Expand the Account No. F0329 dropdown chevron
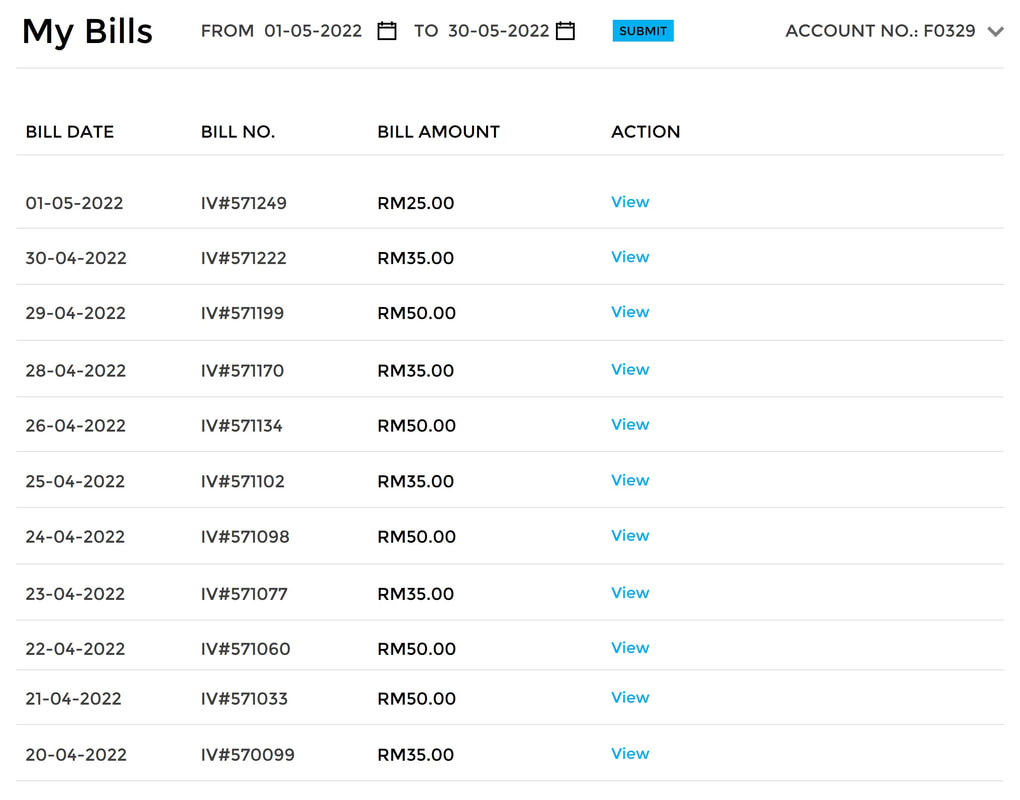This screenshot has height=800, width=1020. (995, 31)
